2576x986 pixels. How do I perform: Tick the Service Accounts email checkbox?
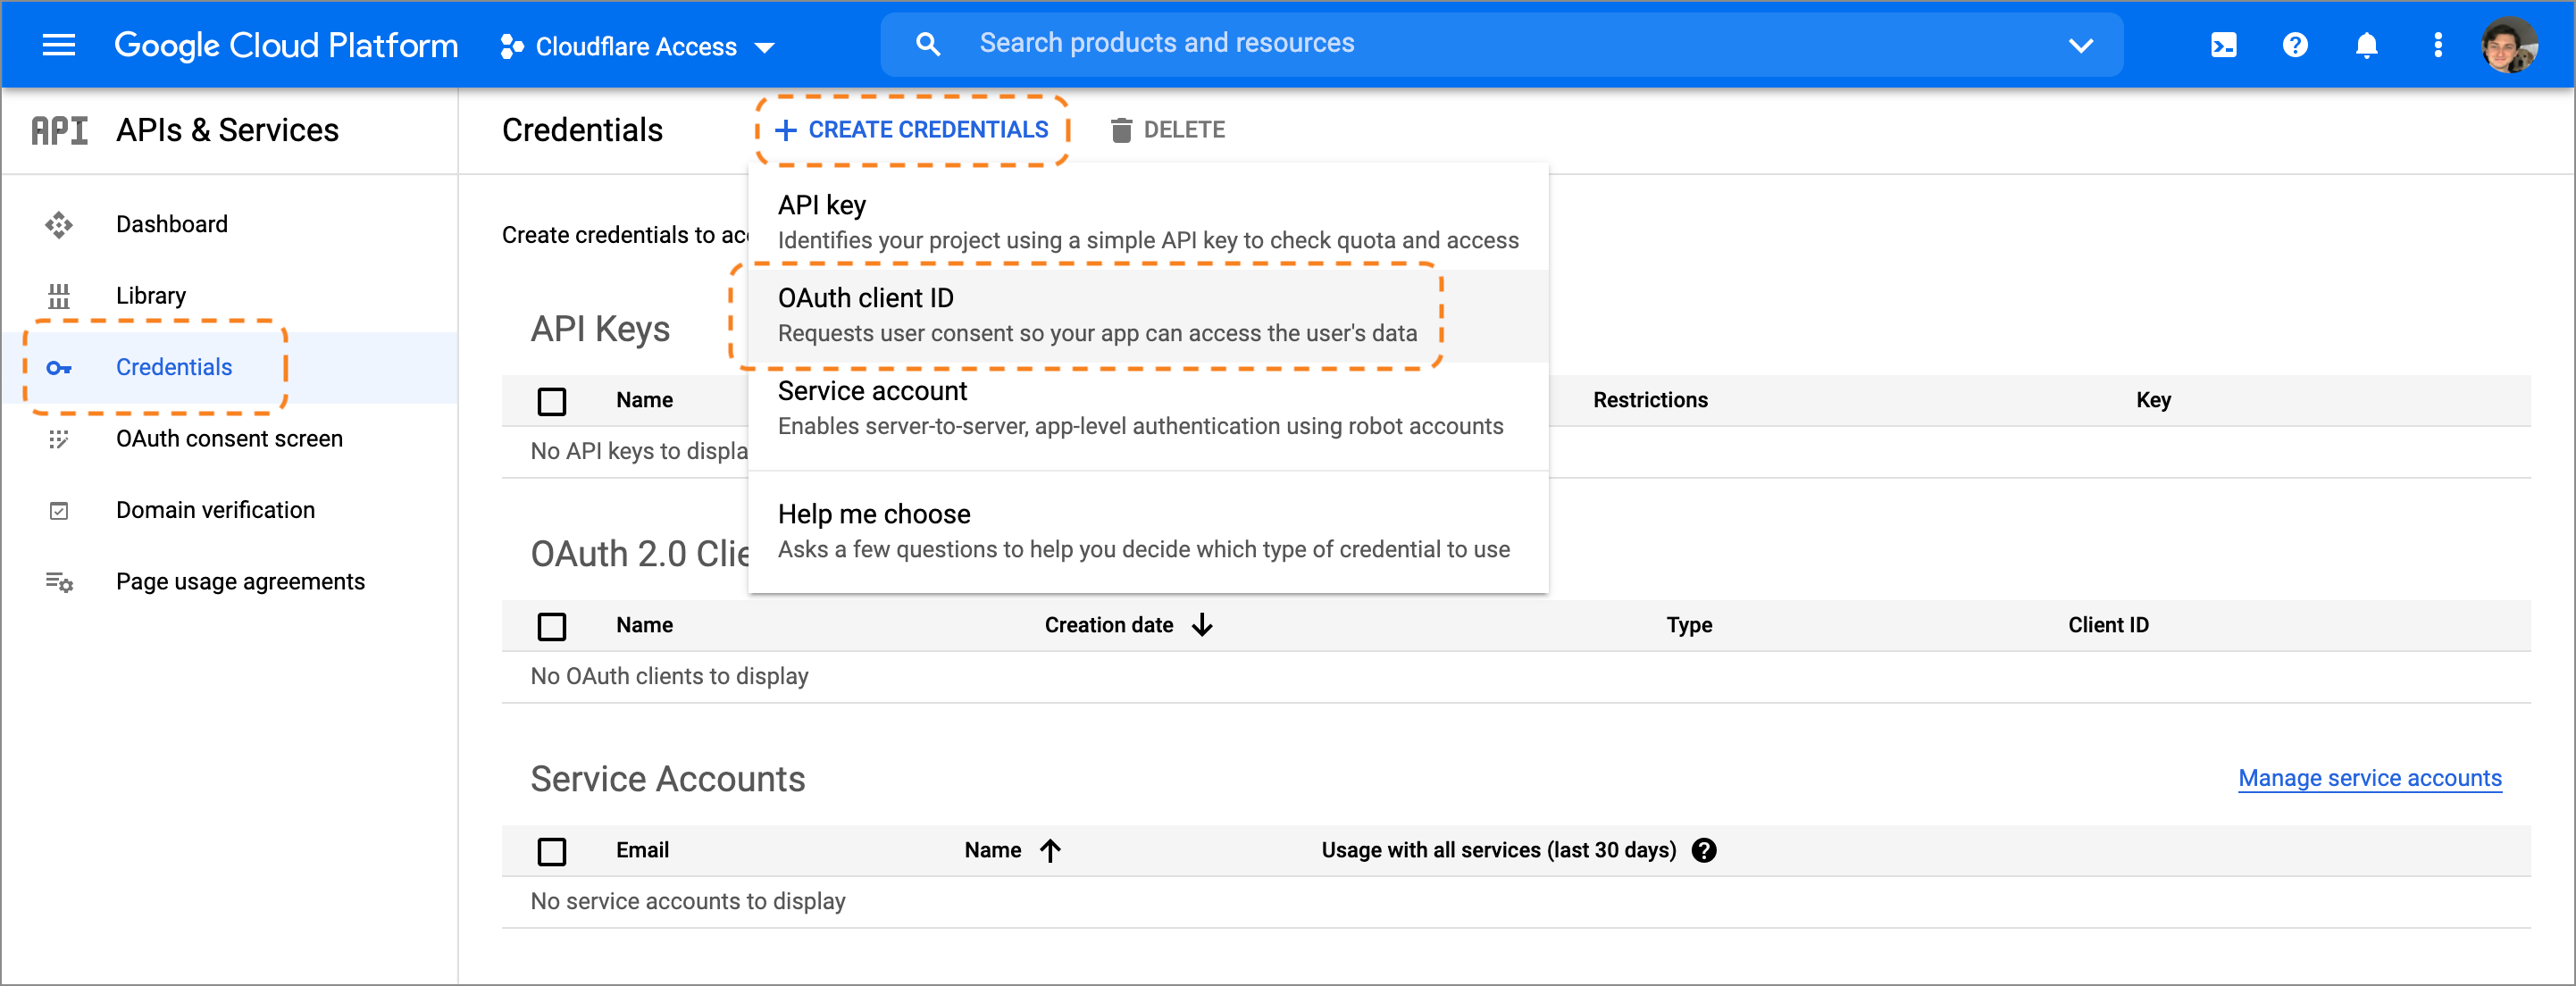click(x=551, y=851)
